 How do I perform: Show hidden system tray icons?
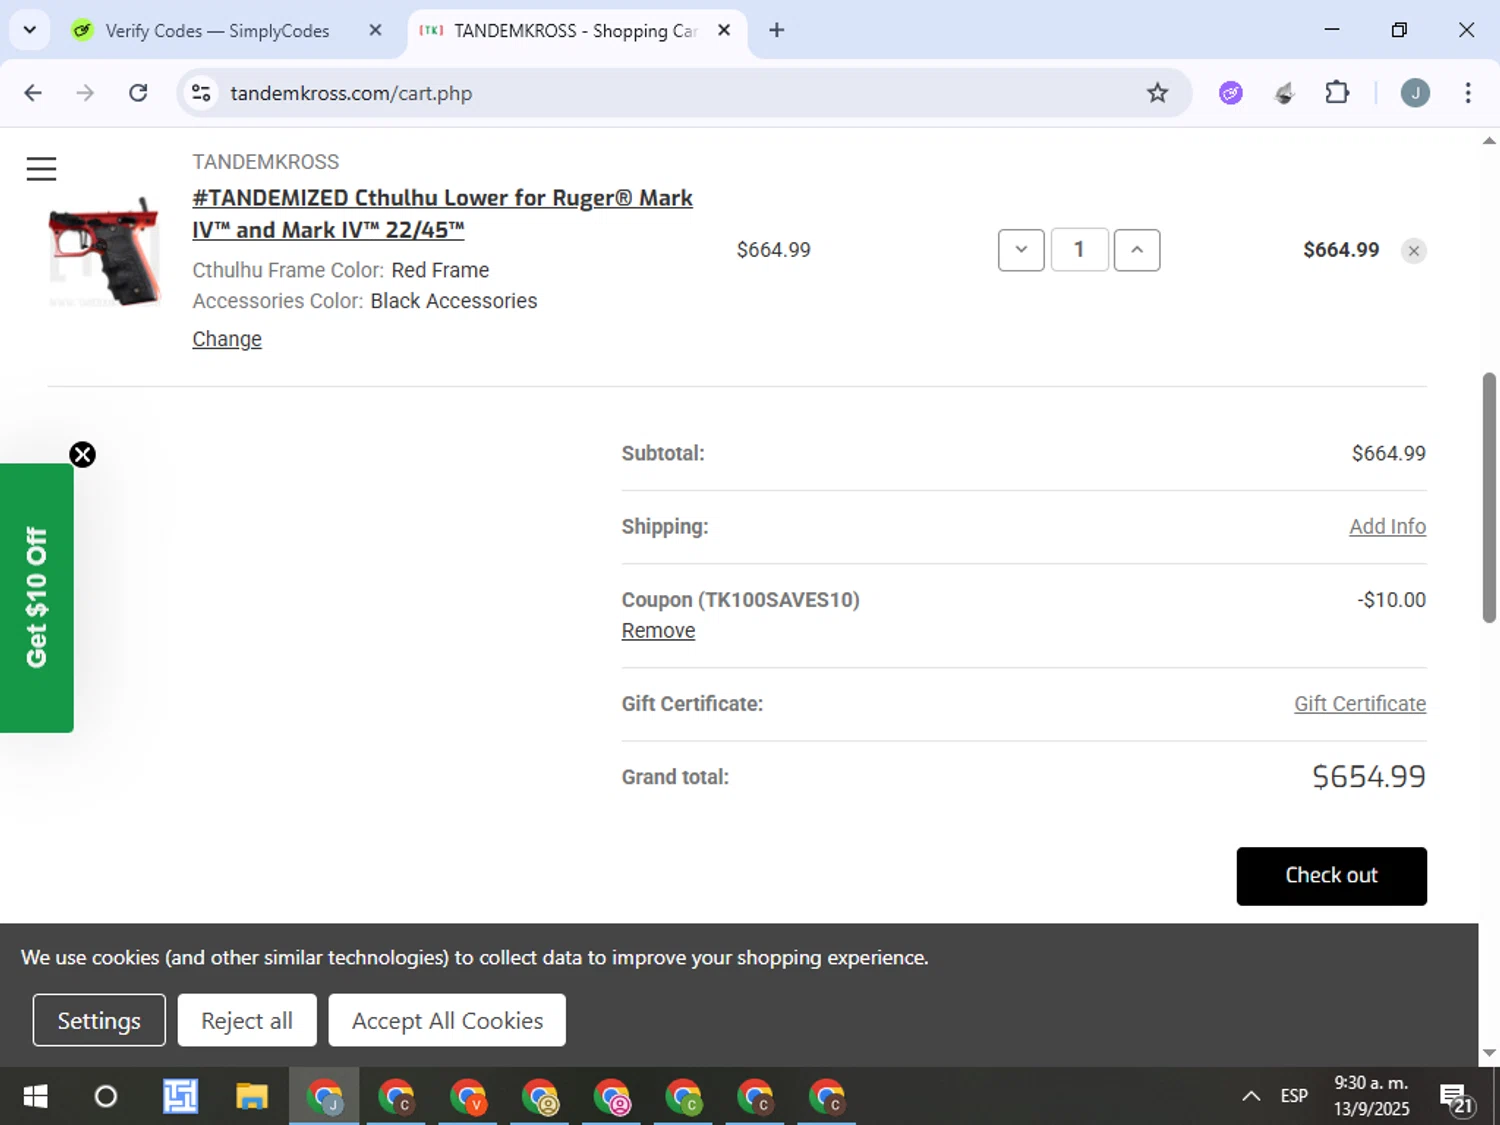pos(1251,1097)
